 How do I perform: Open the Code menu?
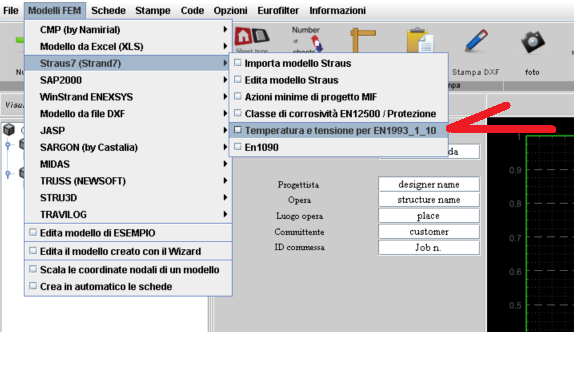(192, 11)
